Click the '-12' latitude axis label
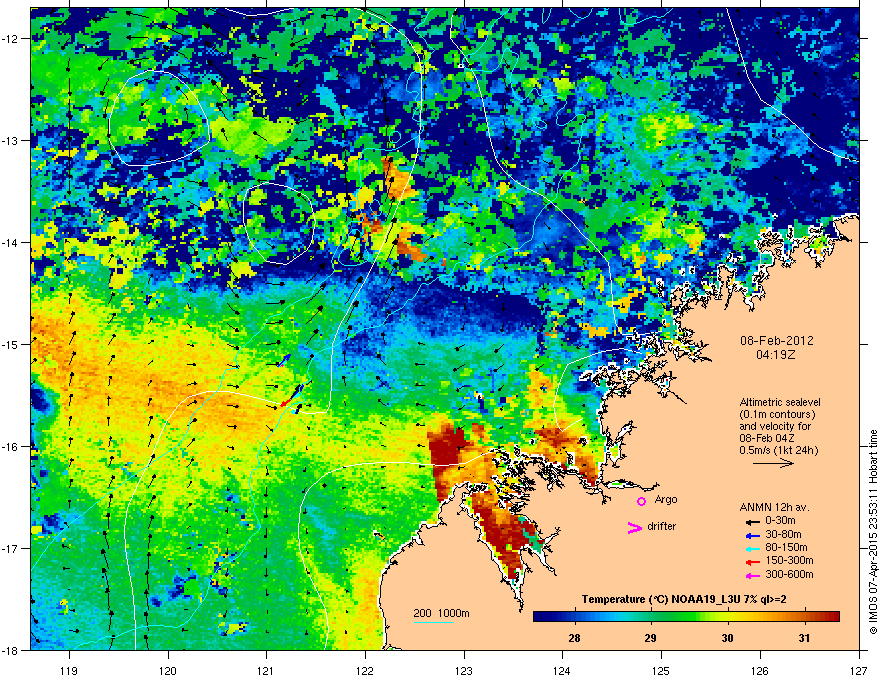880x680 pixels. click(10, 38)
